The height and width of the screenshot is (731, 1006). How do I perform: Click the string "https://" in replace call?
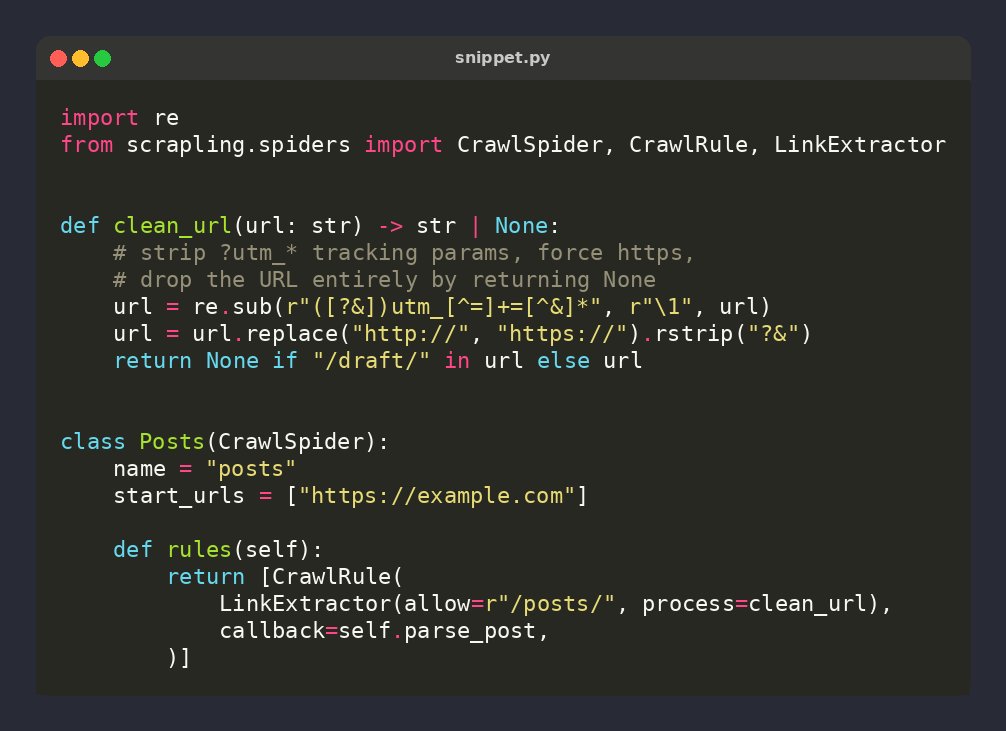(562, 334)
